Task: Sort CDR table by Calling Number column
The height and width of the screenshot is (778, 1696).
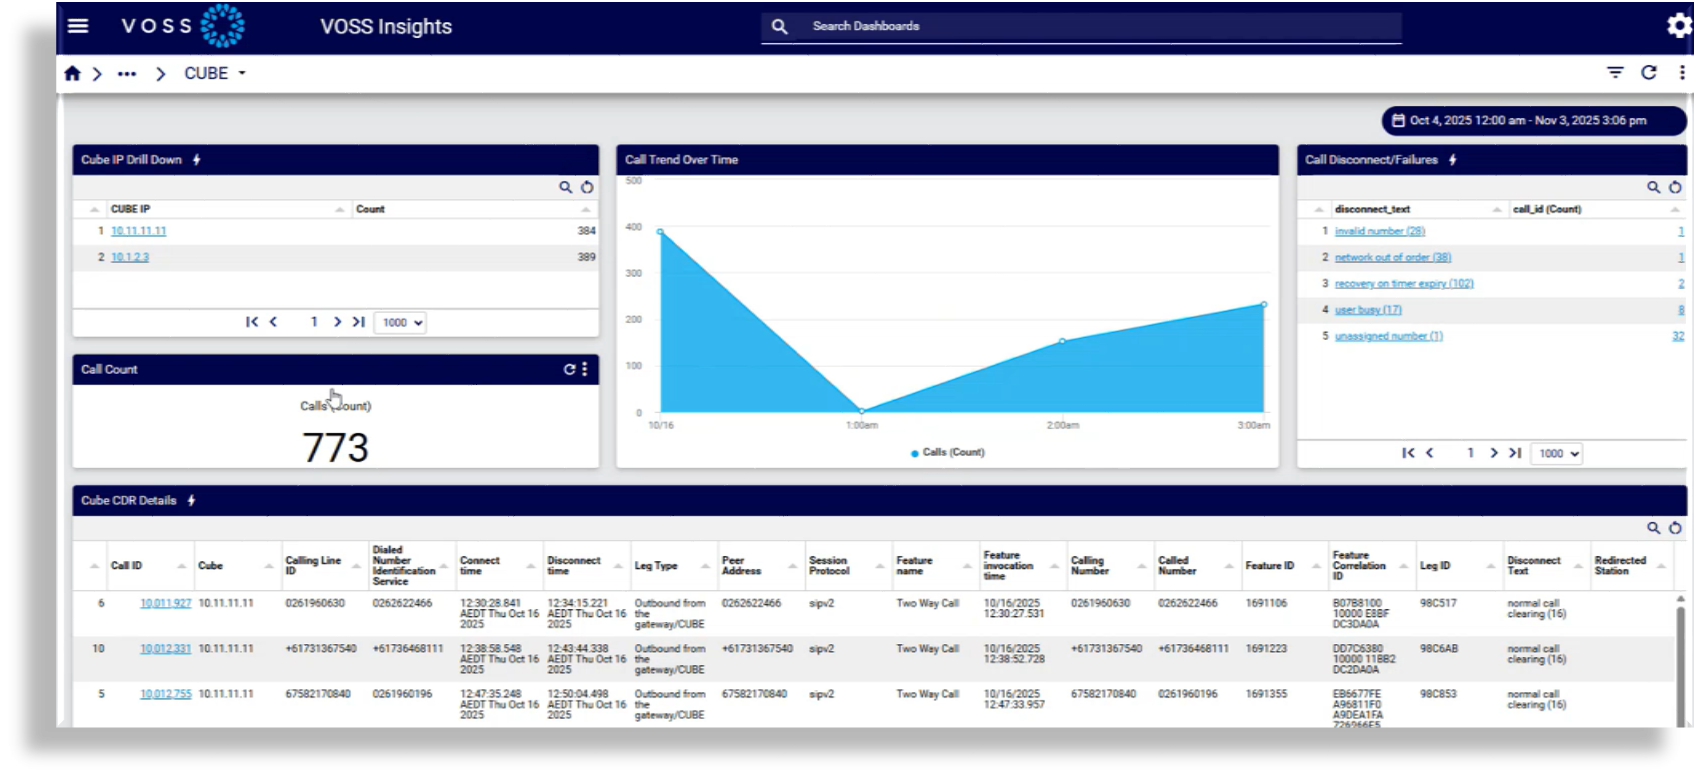Action: (1089, 566)
